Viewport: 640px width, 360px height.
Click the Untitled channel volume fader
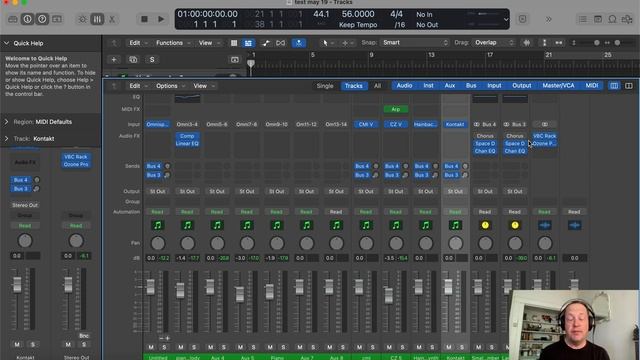[151, 287]
